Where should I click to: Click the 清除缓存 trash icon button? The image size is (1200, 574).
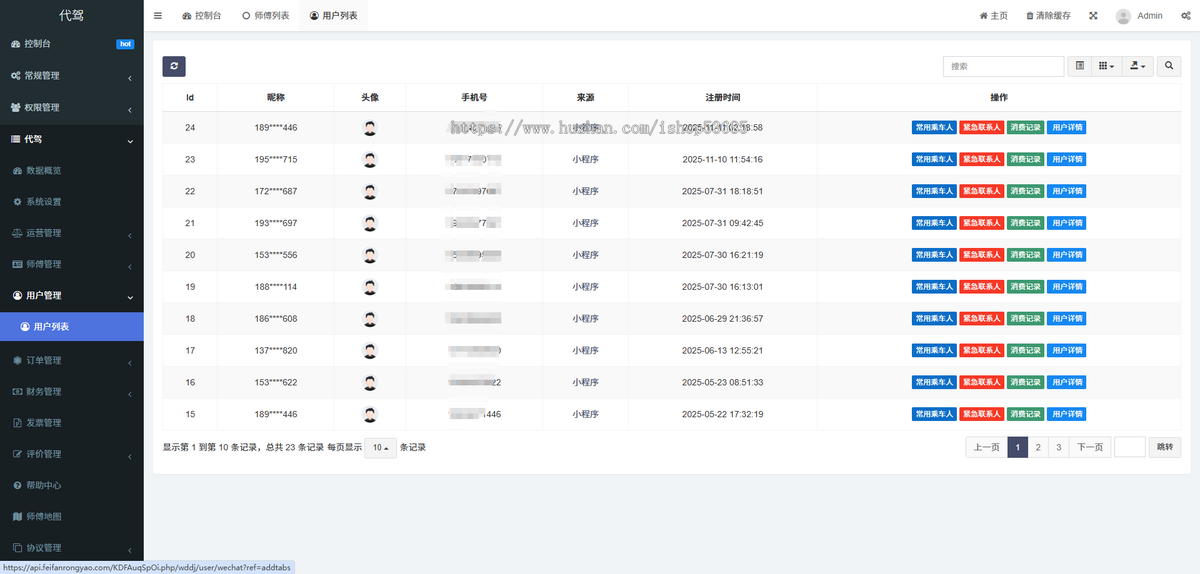[x=1048, y=16]
